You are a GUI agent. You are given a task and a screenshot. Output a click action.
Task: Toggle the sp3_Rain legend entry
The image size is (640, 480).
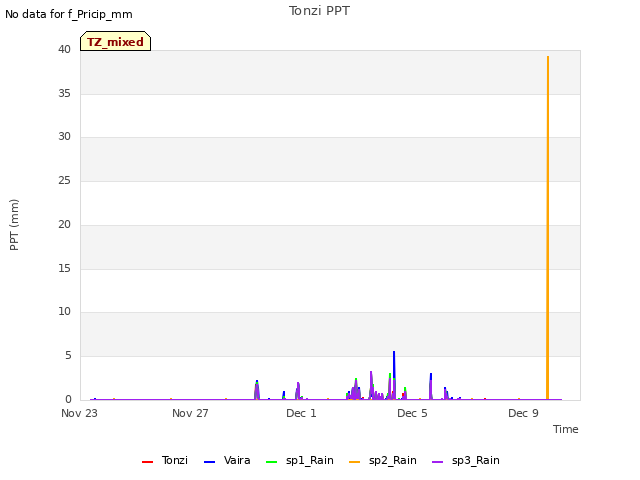pyautogui.click(x=466, y=460)
